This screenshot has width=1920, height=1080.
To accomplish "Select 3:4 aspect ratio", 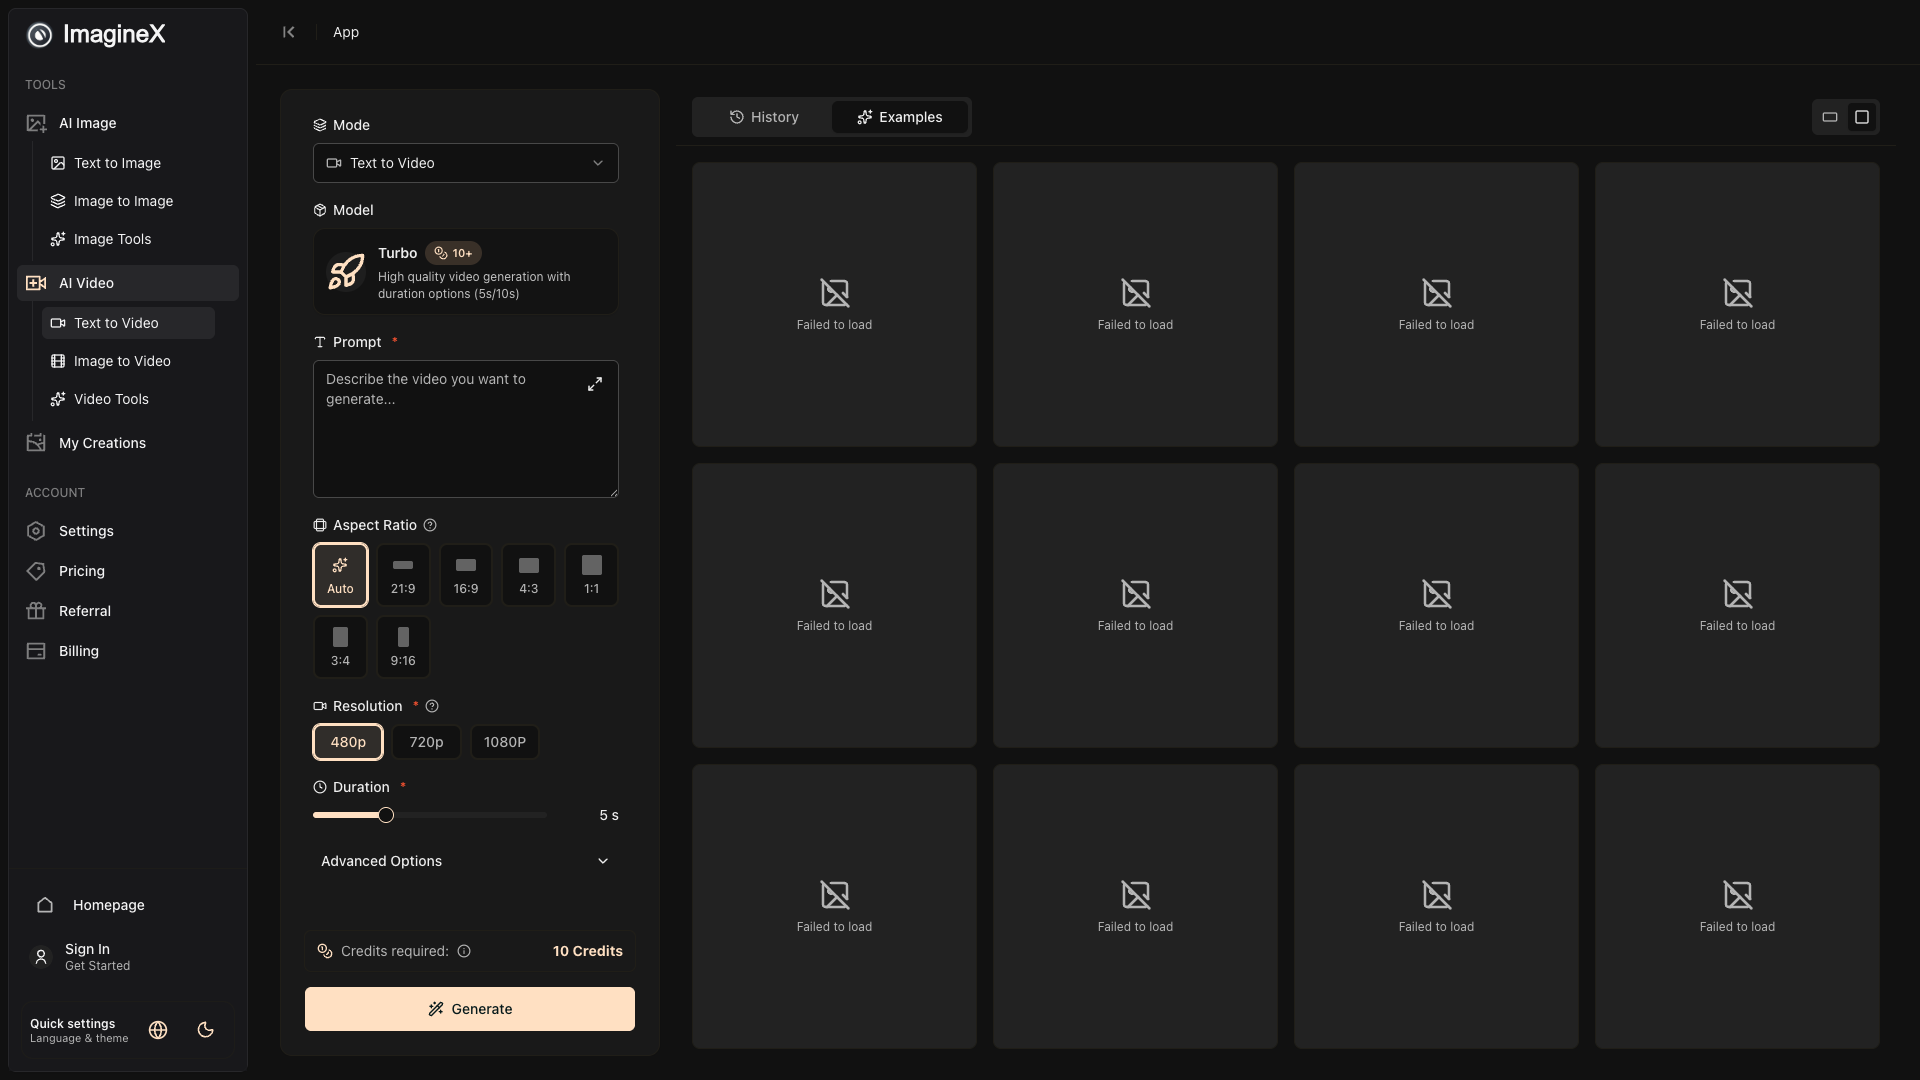I will coord(340,647).
